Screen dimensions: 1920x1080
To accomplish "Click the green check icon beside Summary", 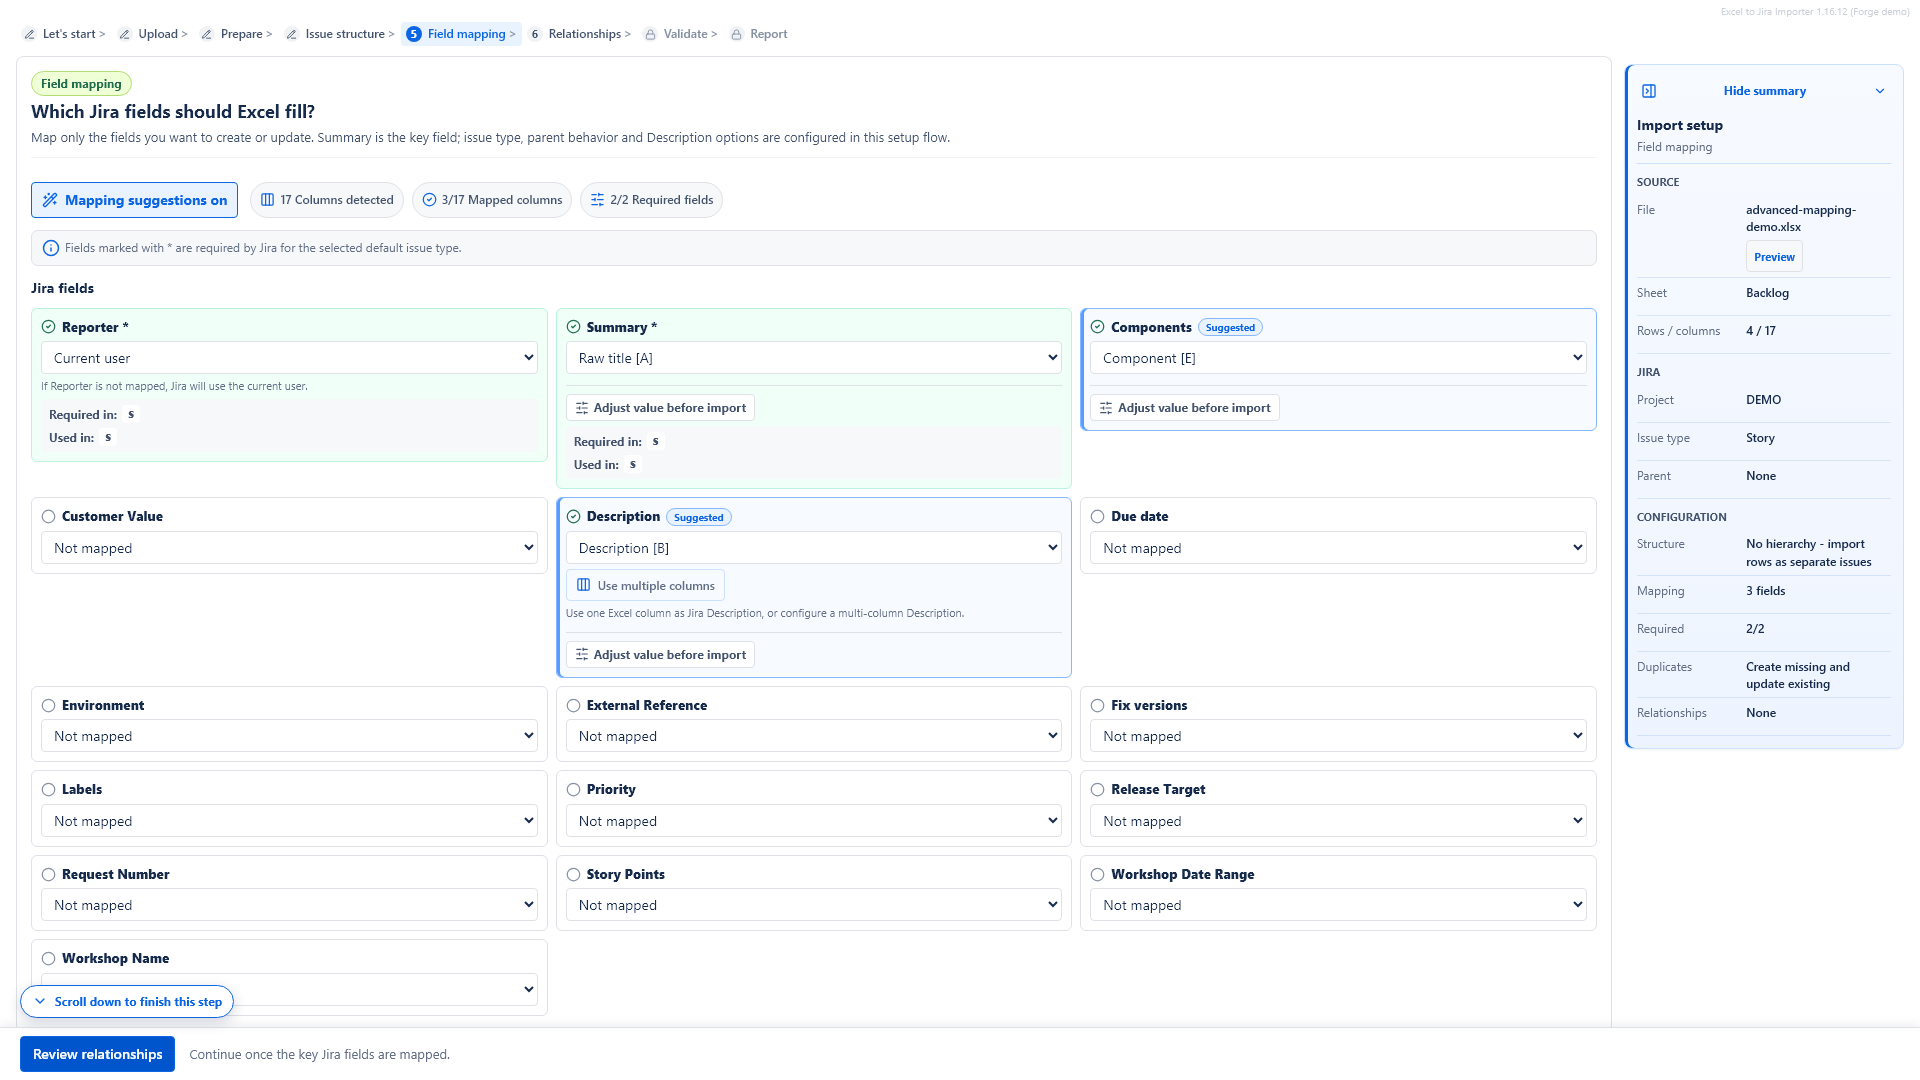I will coord(573,327).
